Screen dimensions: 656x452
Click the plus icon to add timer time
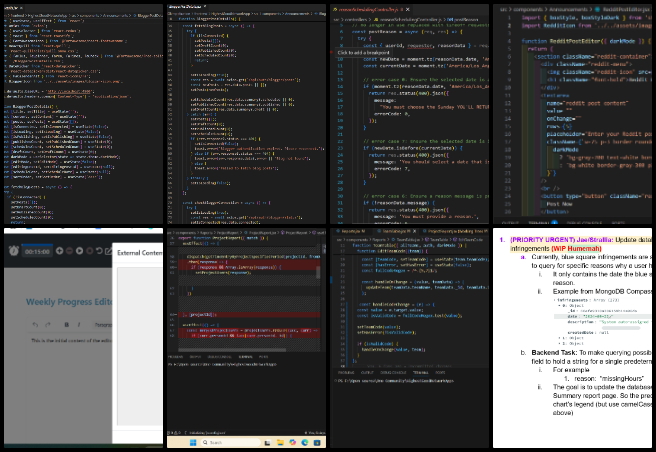(x=59, y=251)
